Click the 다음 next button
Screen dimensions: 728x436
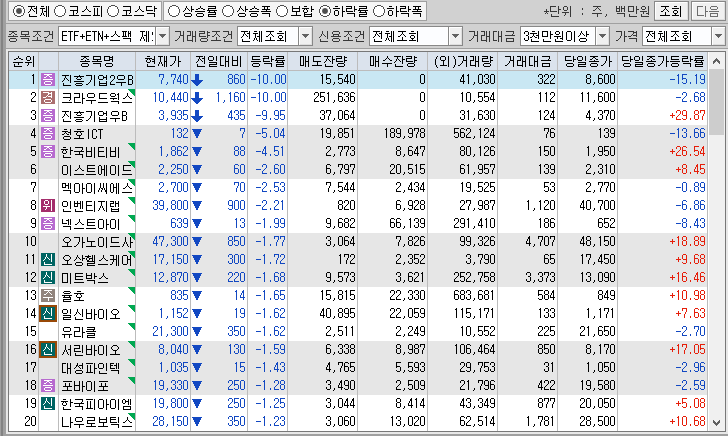pyautogui.click(x=708, y=11)
